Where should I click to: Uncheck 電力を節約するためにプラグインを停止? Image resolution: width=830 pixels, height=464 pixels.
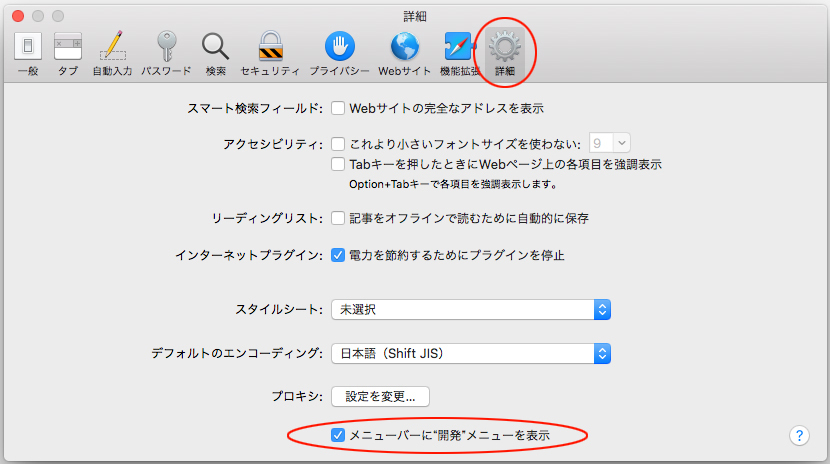(338, 255)
